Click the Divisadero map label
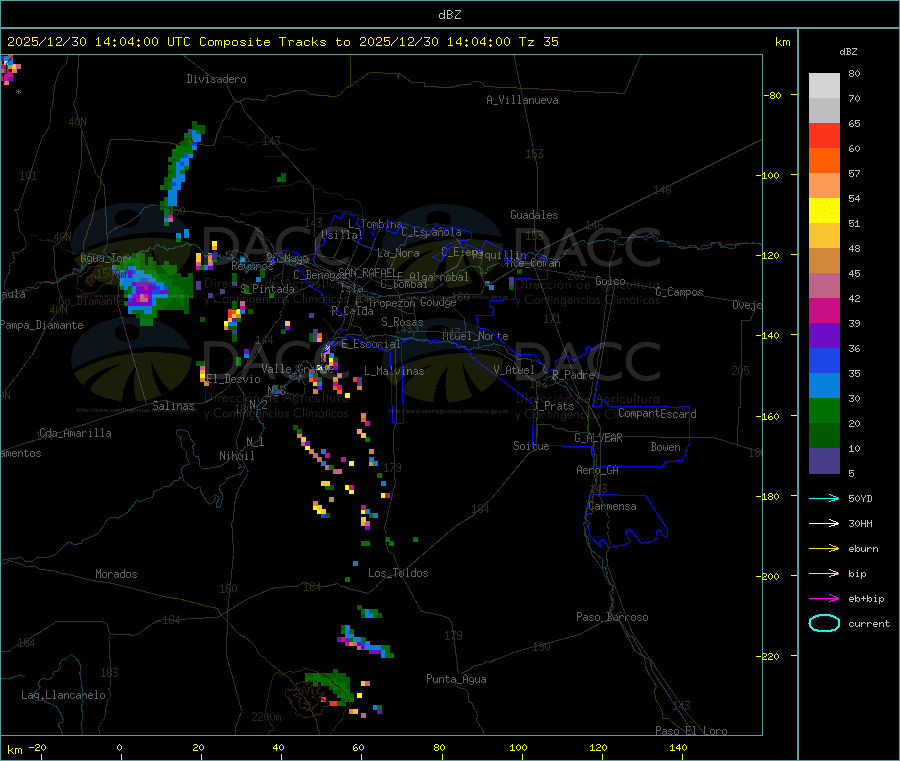The width and height of the screenshot is (900, 761). click(216, 79)
